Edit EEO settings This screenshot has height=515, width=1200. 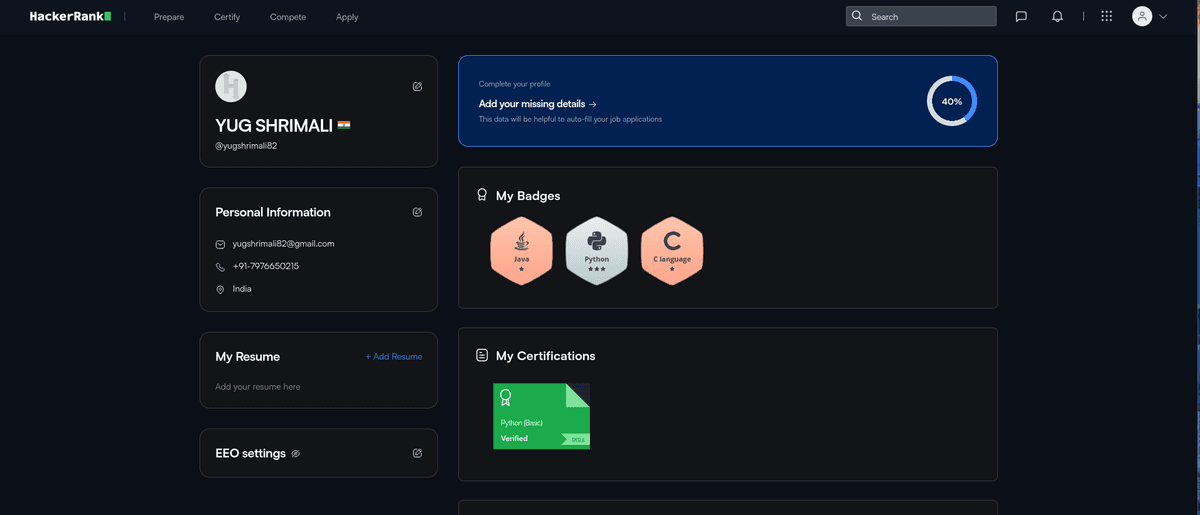(417, 453)
